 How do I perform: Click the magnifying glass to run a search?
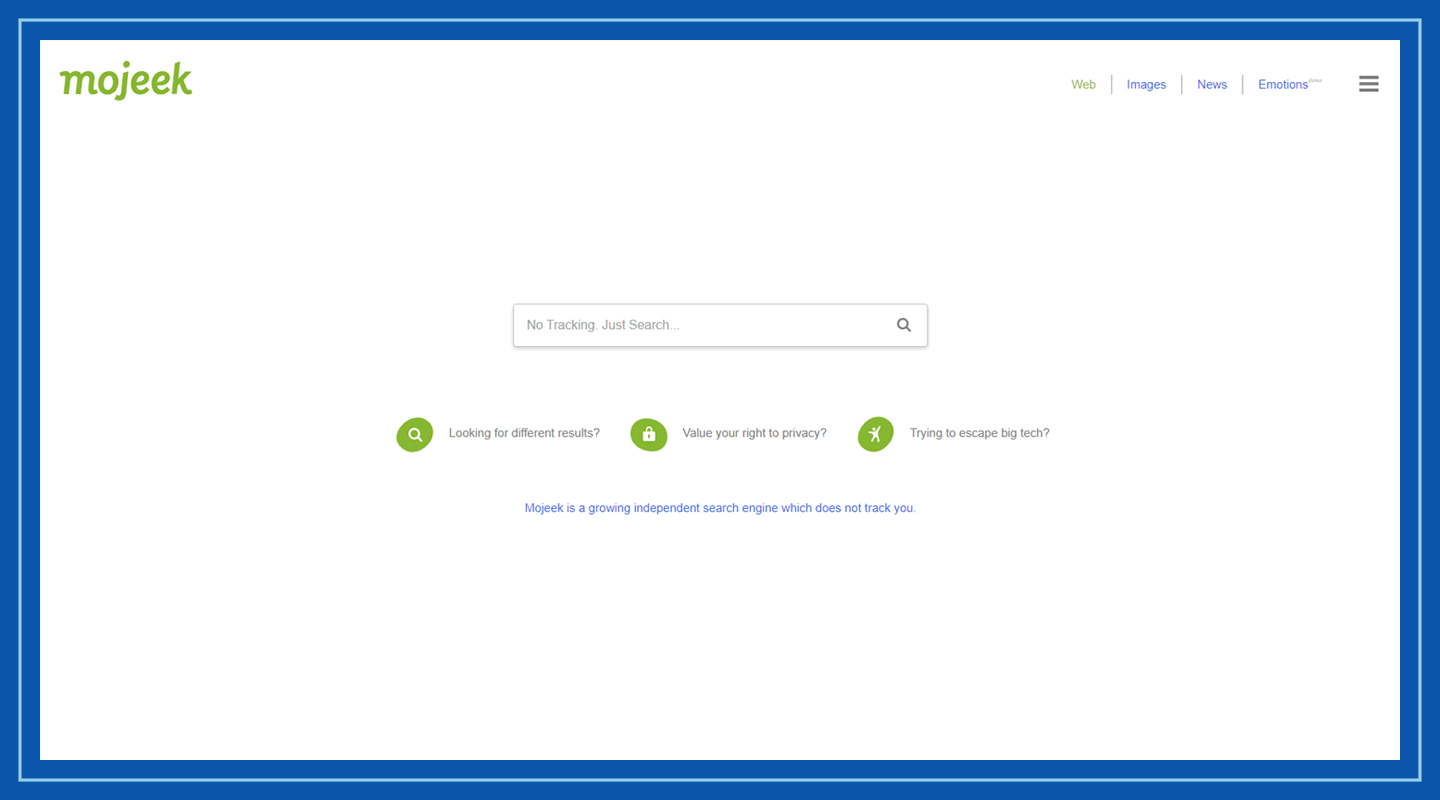(903, 325)
